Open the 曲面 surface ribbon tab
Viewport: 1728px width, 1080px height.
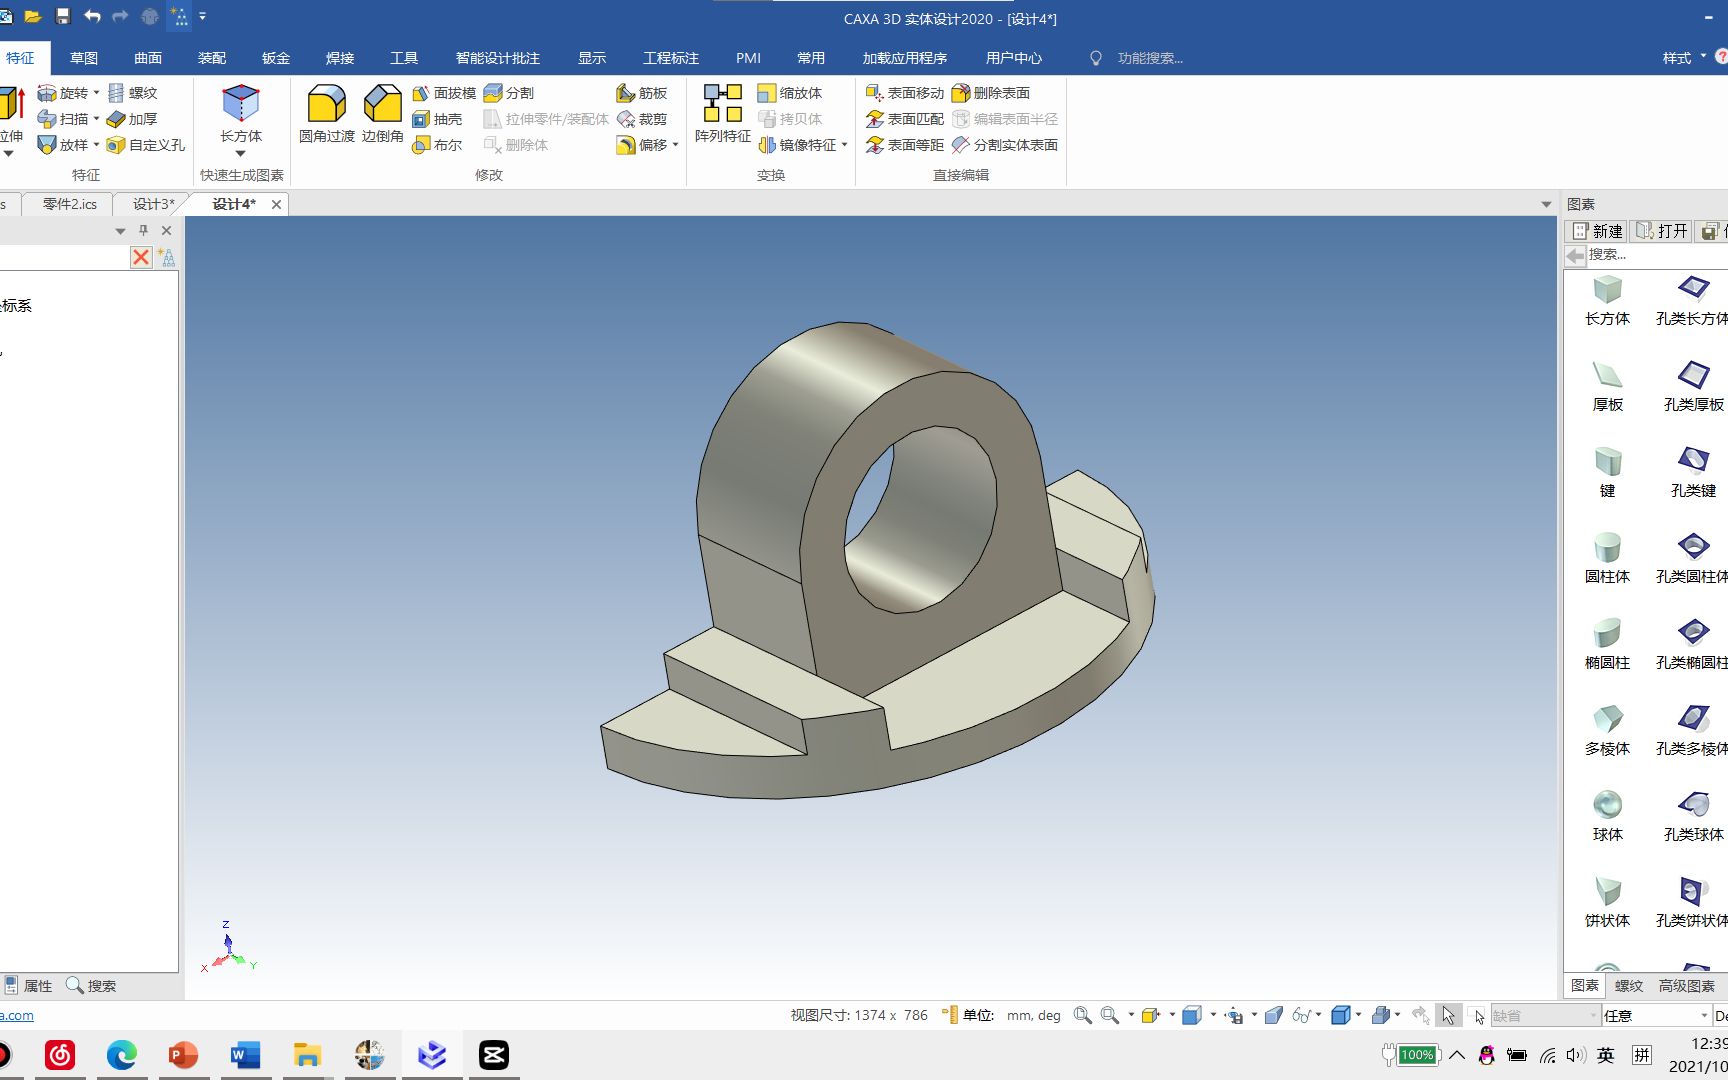(148, 58)
